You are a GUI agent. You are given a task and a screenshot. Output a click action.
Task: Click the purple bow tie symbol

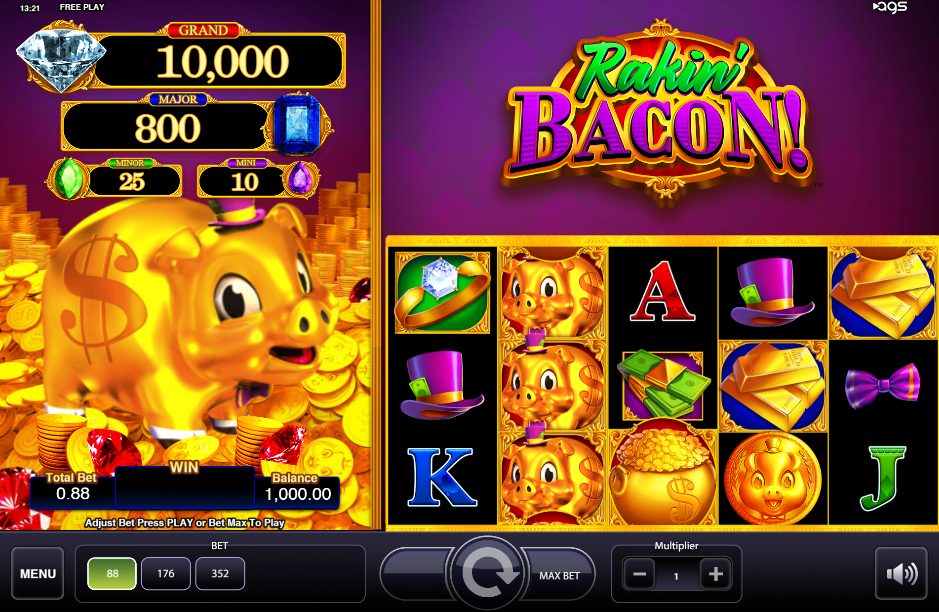pyautogui.click(x=882, y=385)
